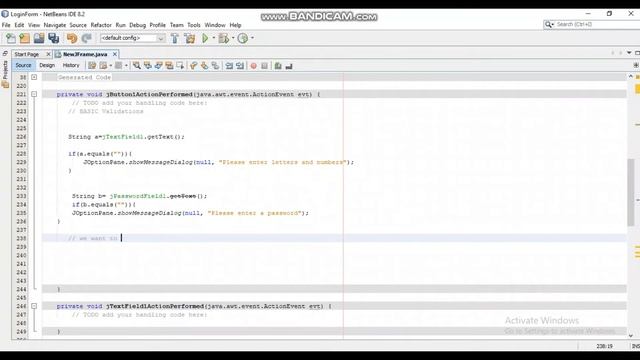
Task: Open the Forward history dropdown arrow
Action: 126,66
